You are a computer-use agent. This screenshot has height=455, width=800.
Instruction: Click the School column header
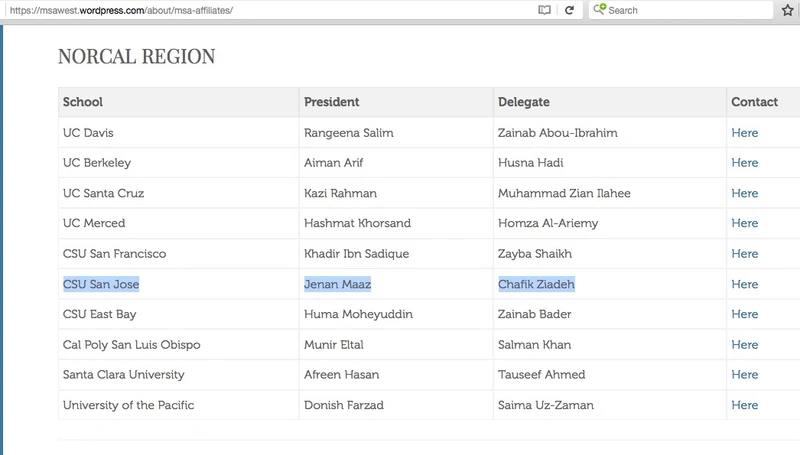83,102
